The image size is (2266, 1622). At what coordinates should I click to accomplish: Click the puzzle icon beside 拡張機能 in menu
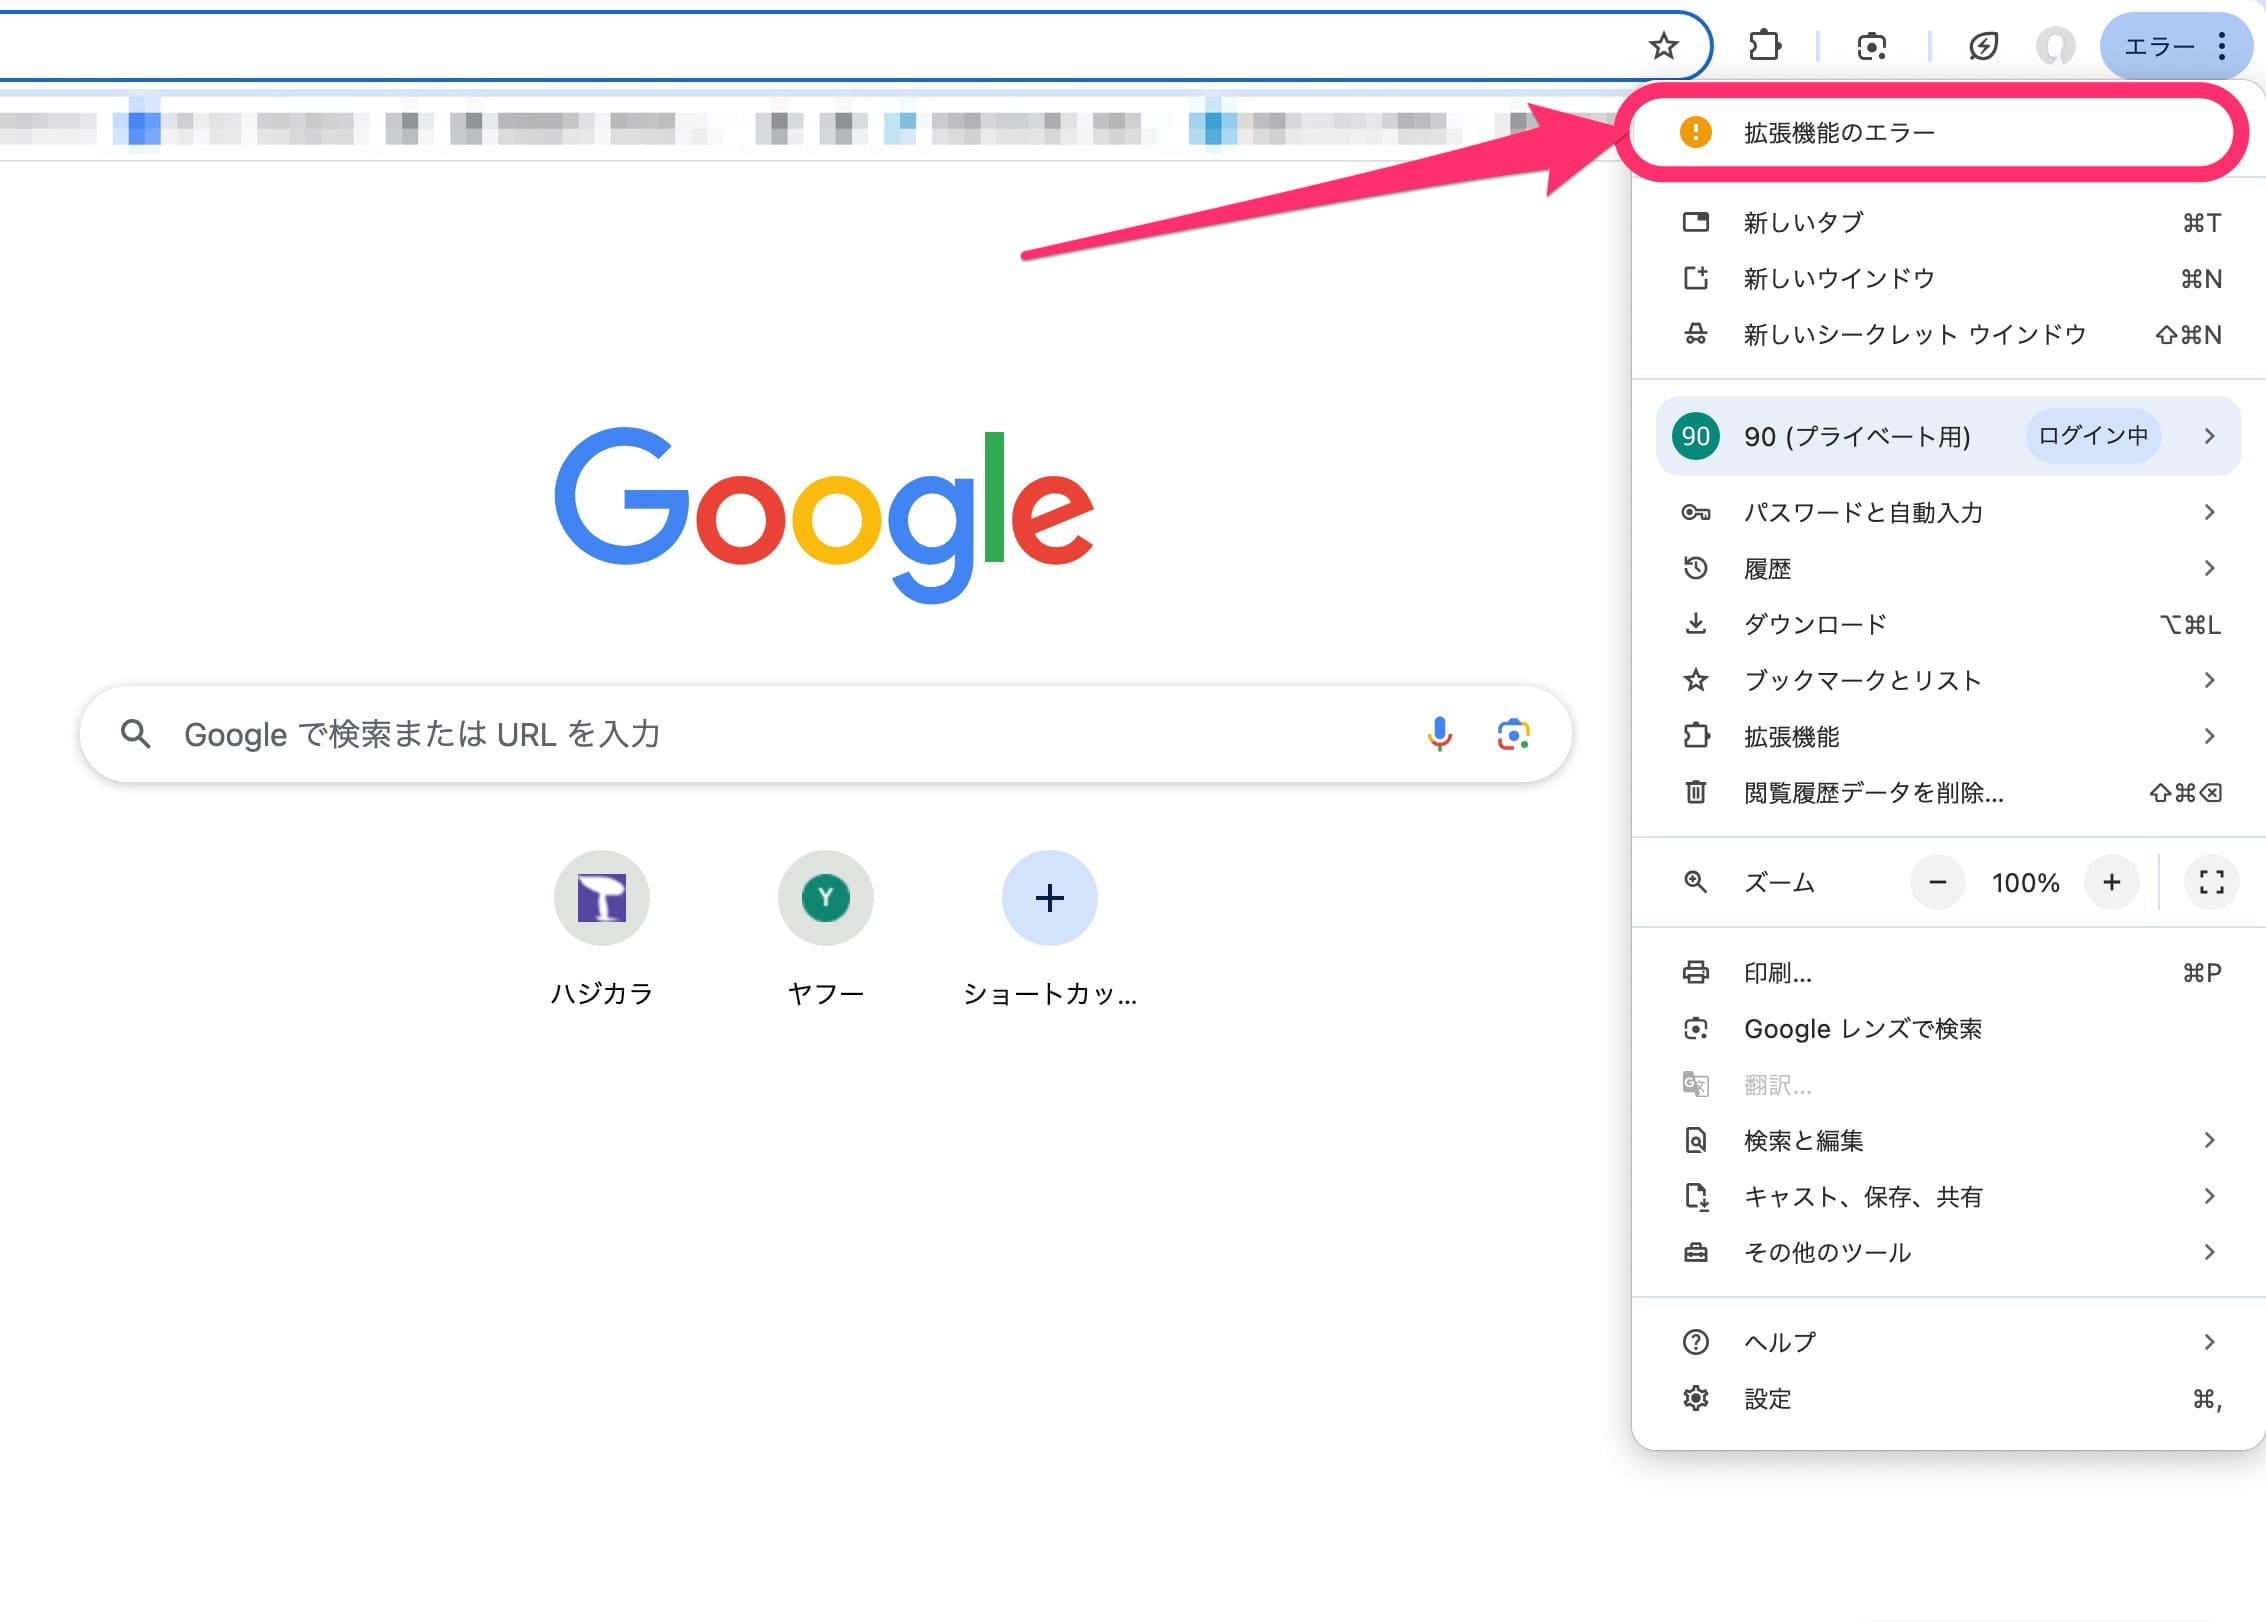tap(1695, 736)
